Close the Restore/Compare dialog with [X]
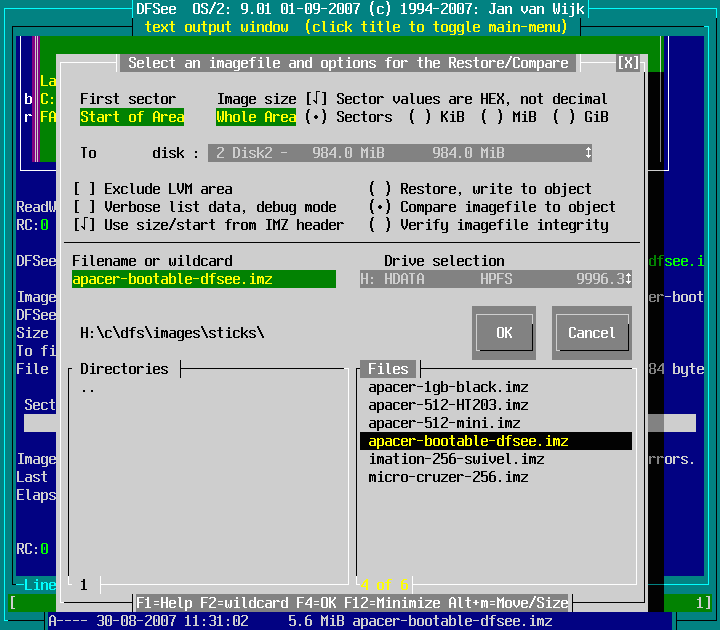The image size is (720, 630). pos(628,63)
